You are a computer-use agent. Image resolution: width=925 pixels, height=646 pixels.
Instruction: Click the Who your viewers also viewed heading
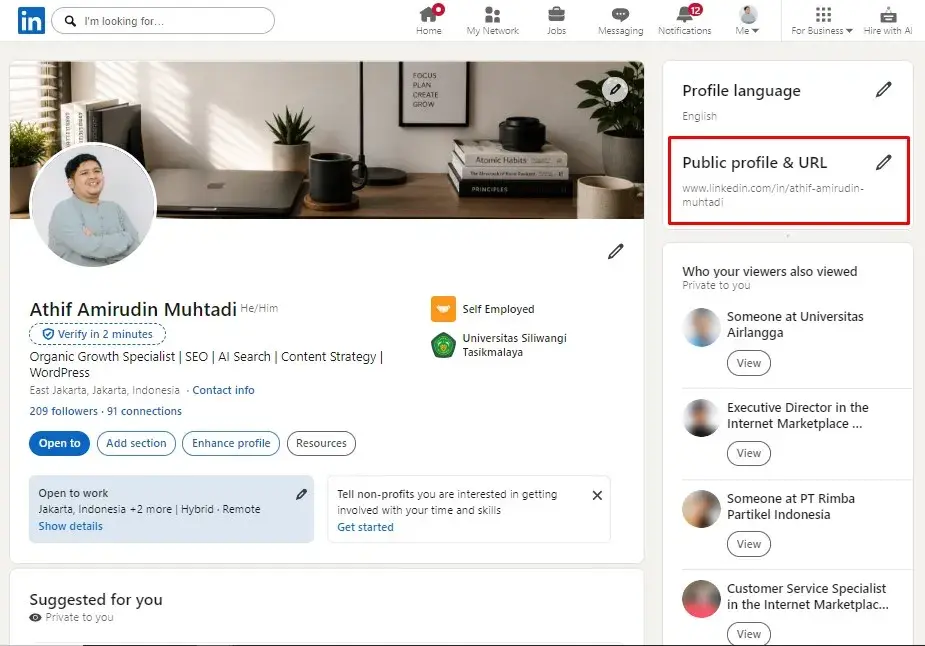[x=770, y=271]
